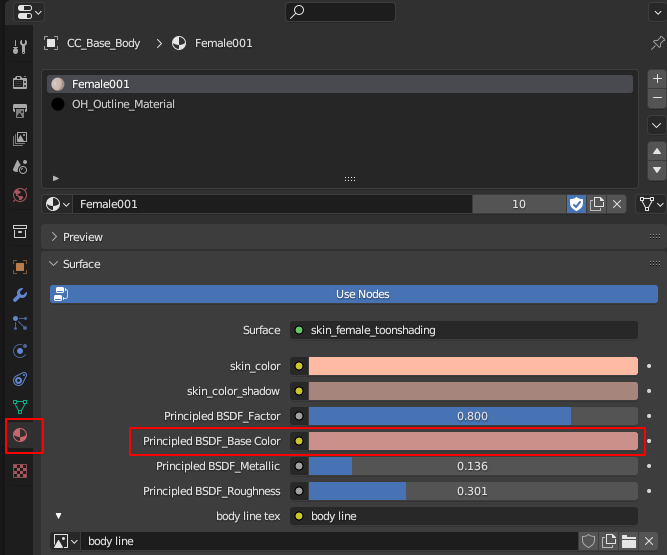The height and width of the screenshot is (555, 667).
Task: Browse images for body line
Action: coord(66,541)
